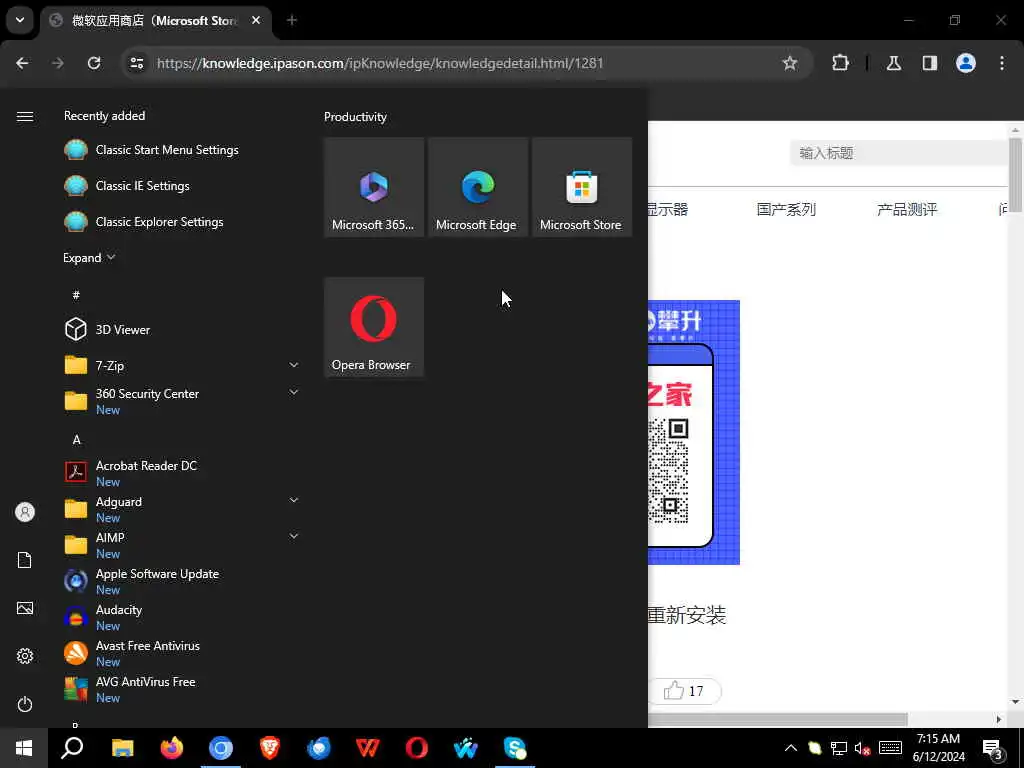
Task: Click the muted volume tray icon
Action: pos(862,748)
